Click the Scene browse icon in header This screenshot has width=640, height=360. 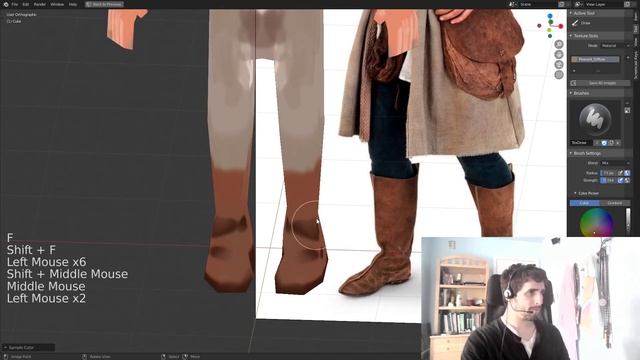(x=513, y=4)
